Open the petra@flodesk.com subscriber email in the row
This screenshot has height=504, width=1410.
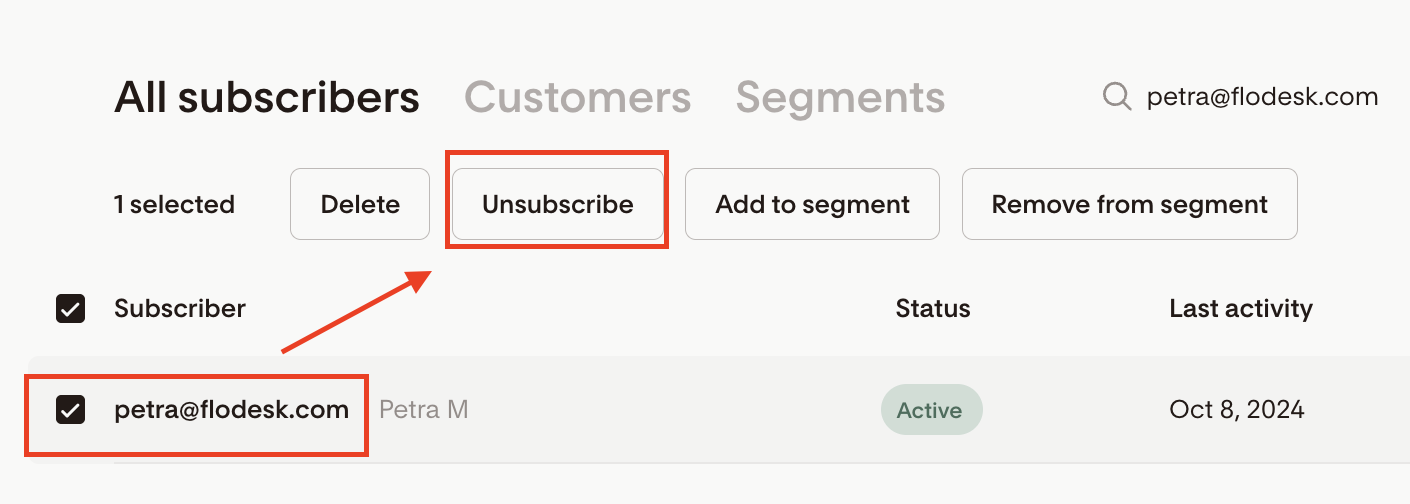tap(231, 409)
